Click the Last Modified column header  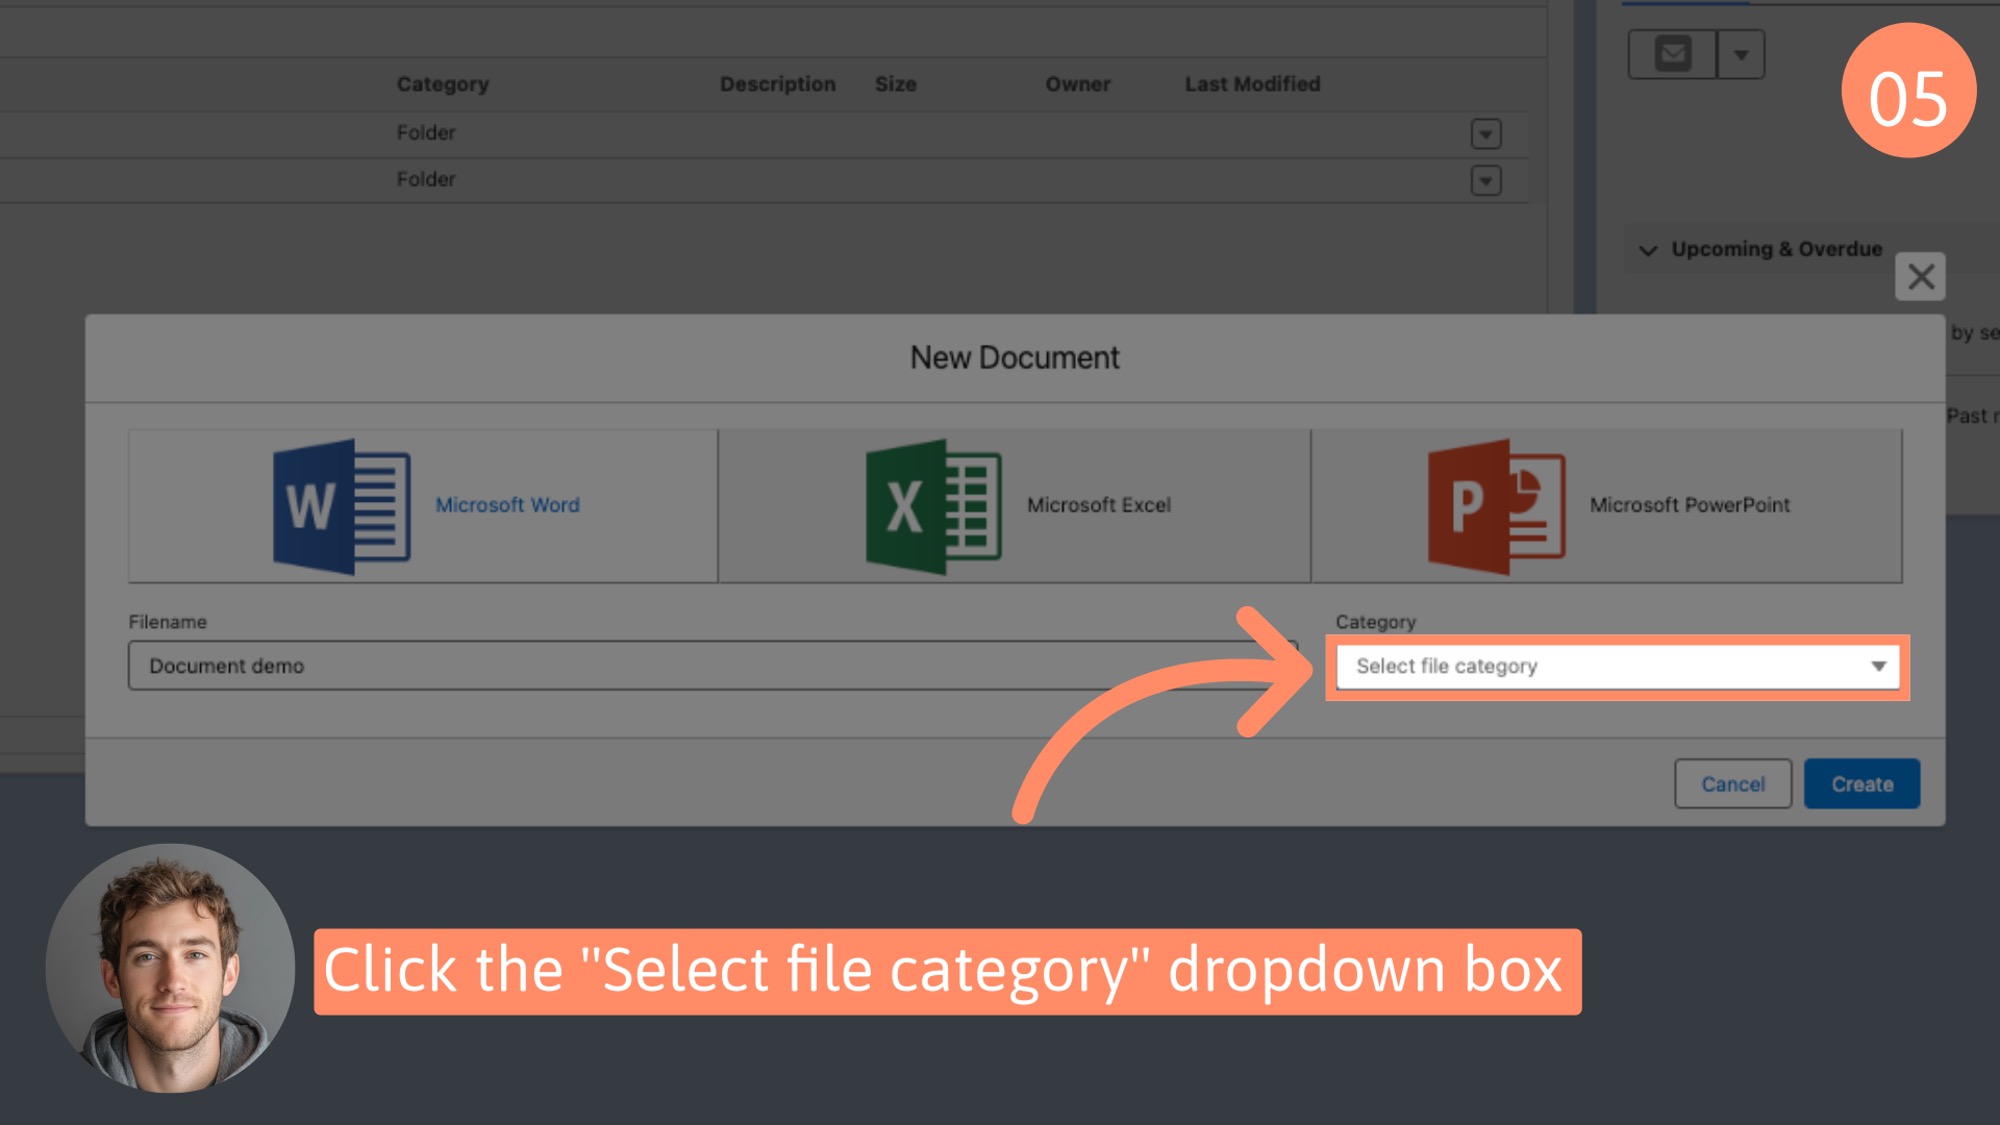pyautogui.click(x=1253, y=84)
